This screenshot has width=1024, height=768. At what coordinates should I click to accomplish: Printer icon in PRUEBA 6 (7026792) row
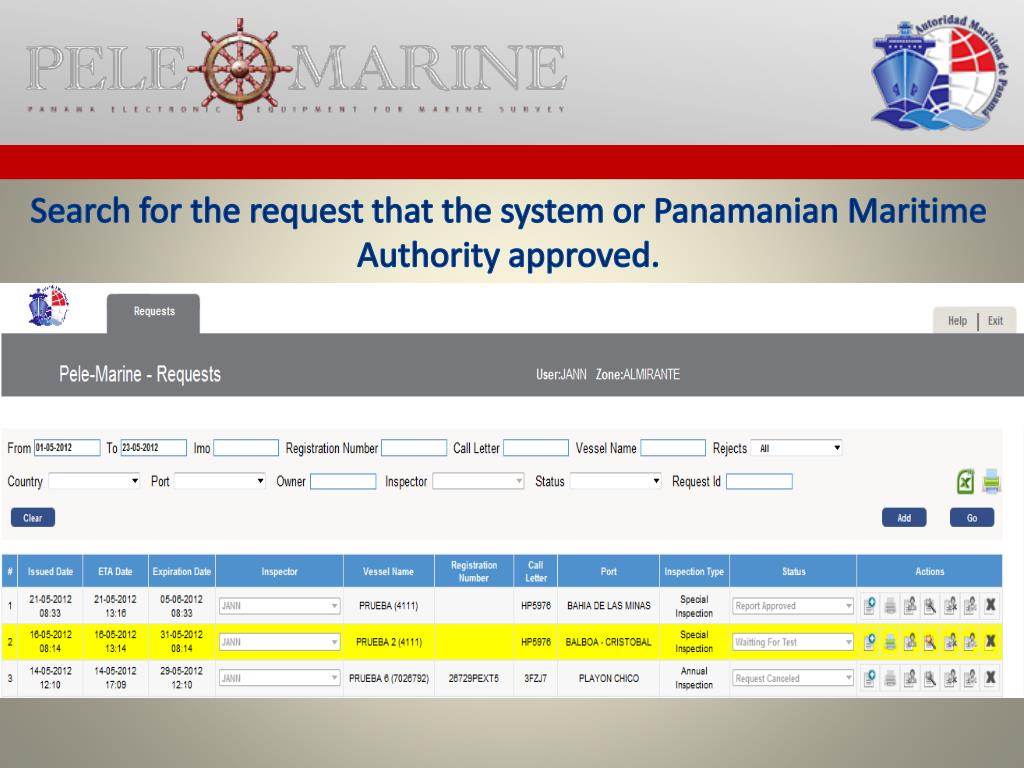point(890,679)
